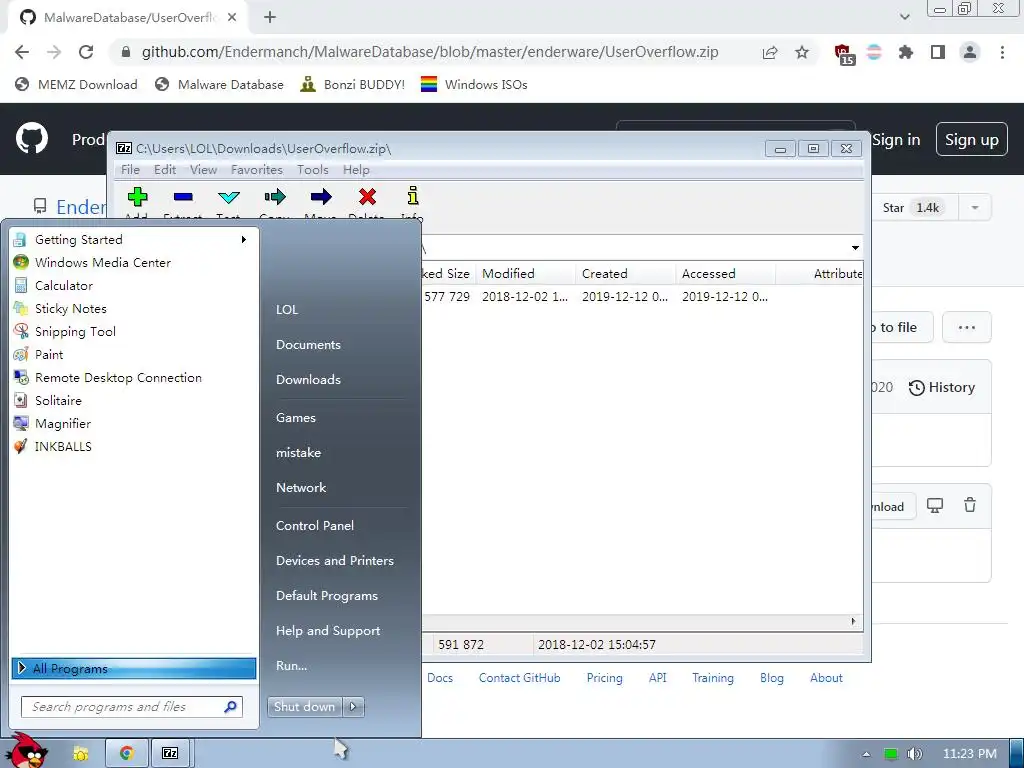Open the Star dropdown on GitHub
The height and width of the screenshot is (768, 1024).
(974, 208)
